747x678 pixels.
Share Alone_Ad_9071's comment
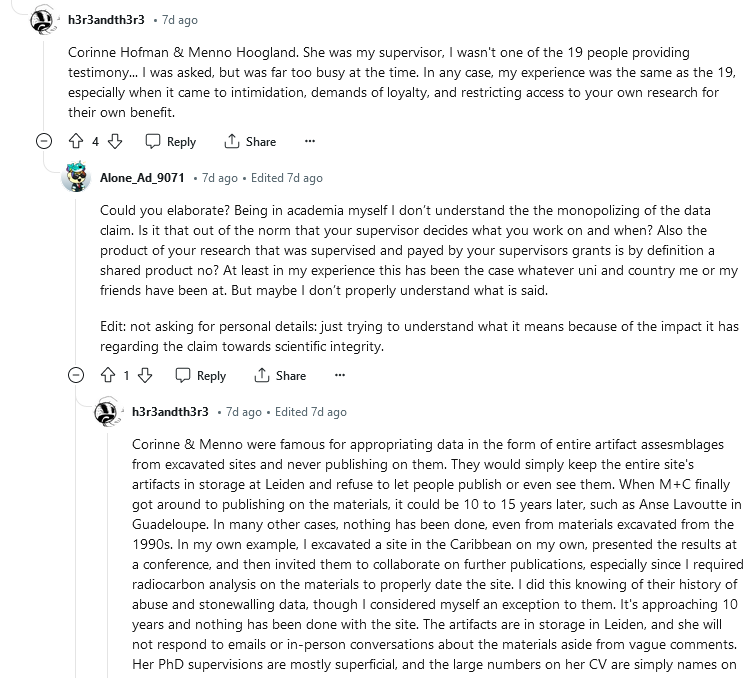click(x=281, y=376)
